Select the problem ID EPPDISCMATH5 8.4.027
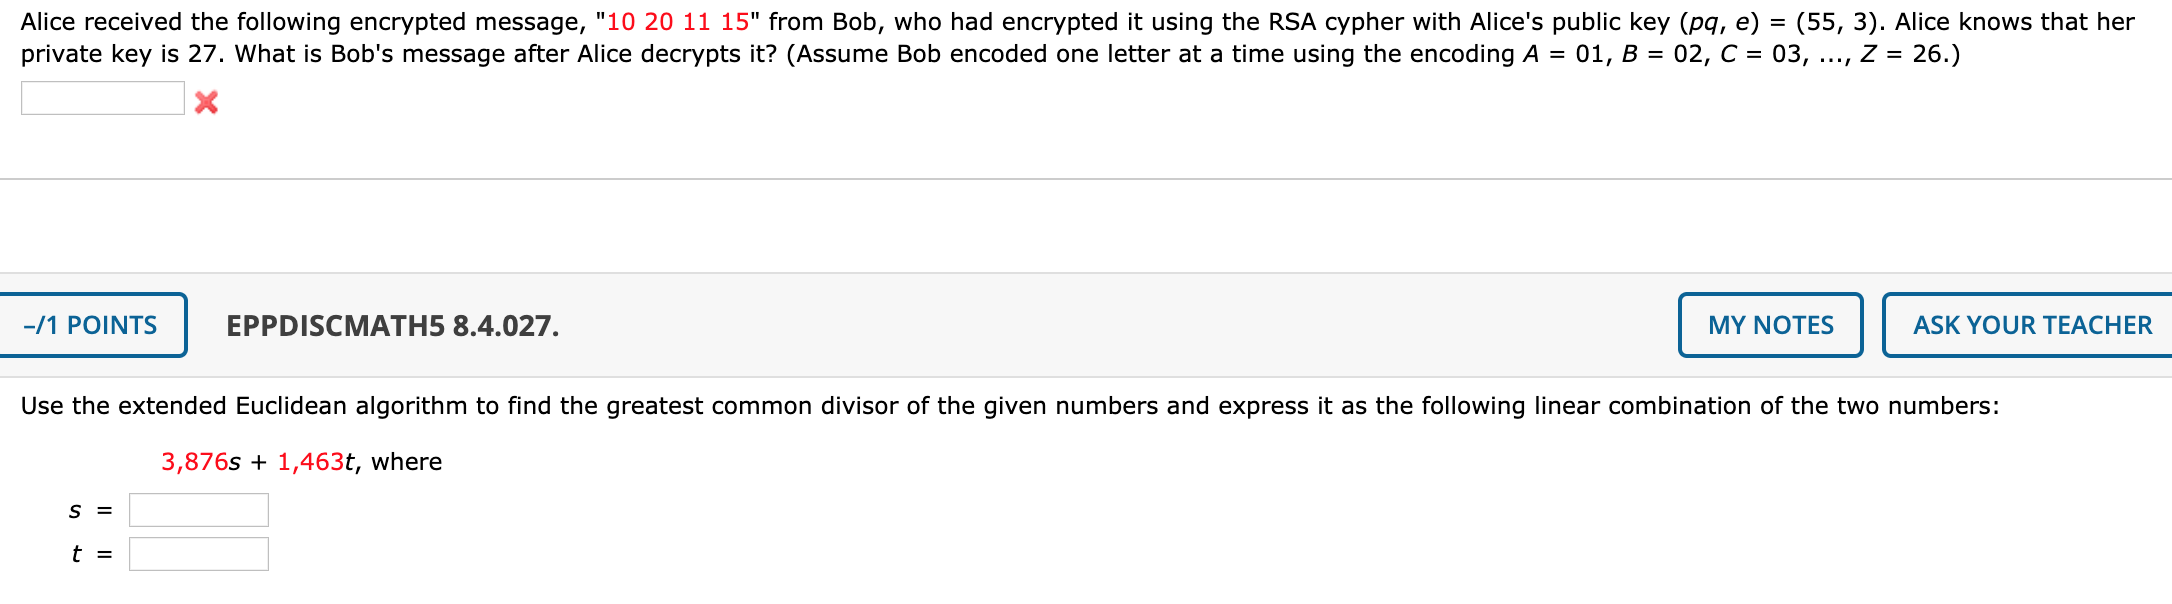The width and height of the screenshot is (2172, 604). point(390,324)
